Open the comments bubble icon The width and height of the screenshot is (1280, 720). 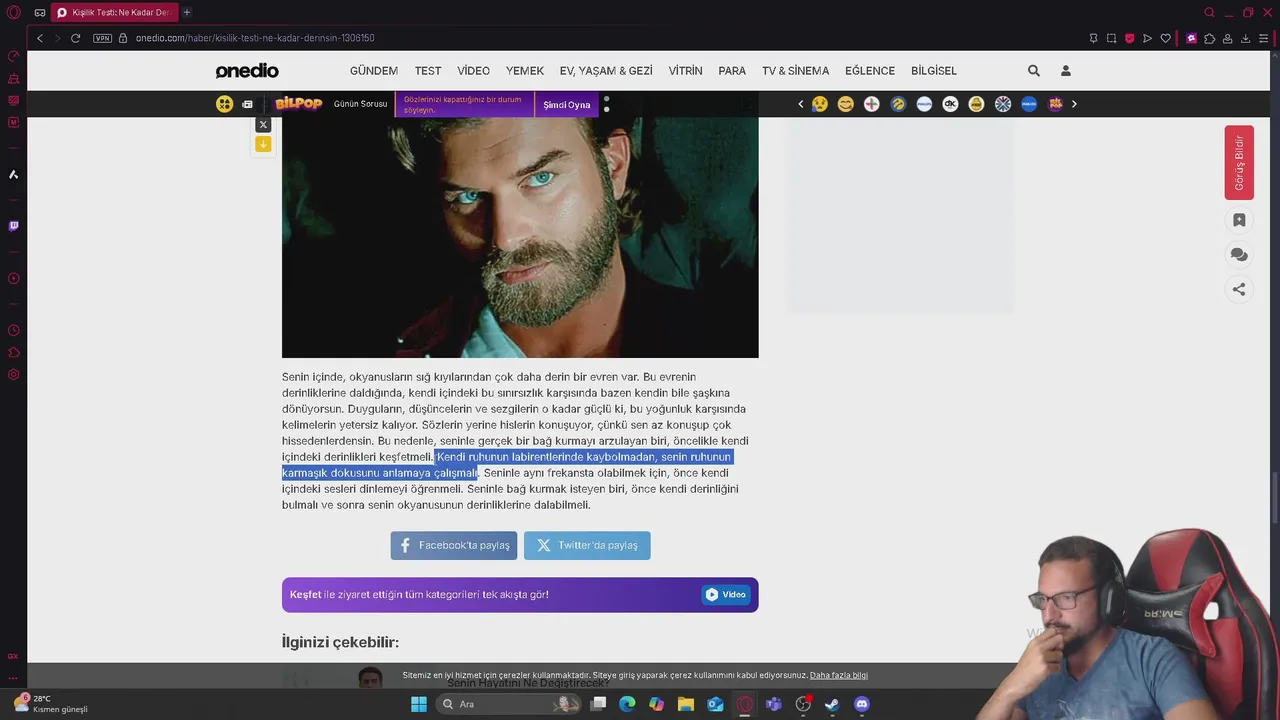click(x=1239, y=255)
